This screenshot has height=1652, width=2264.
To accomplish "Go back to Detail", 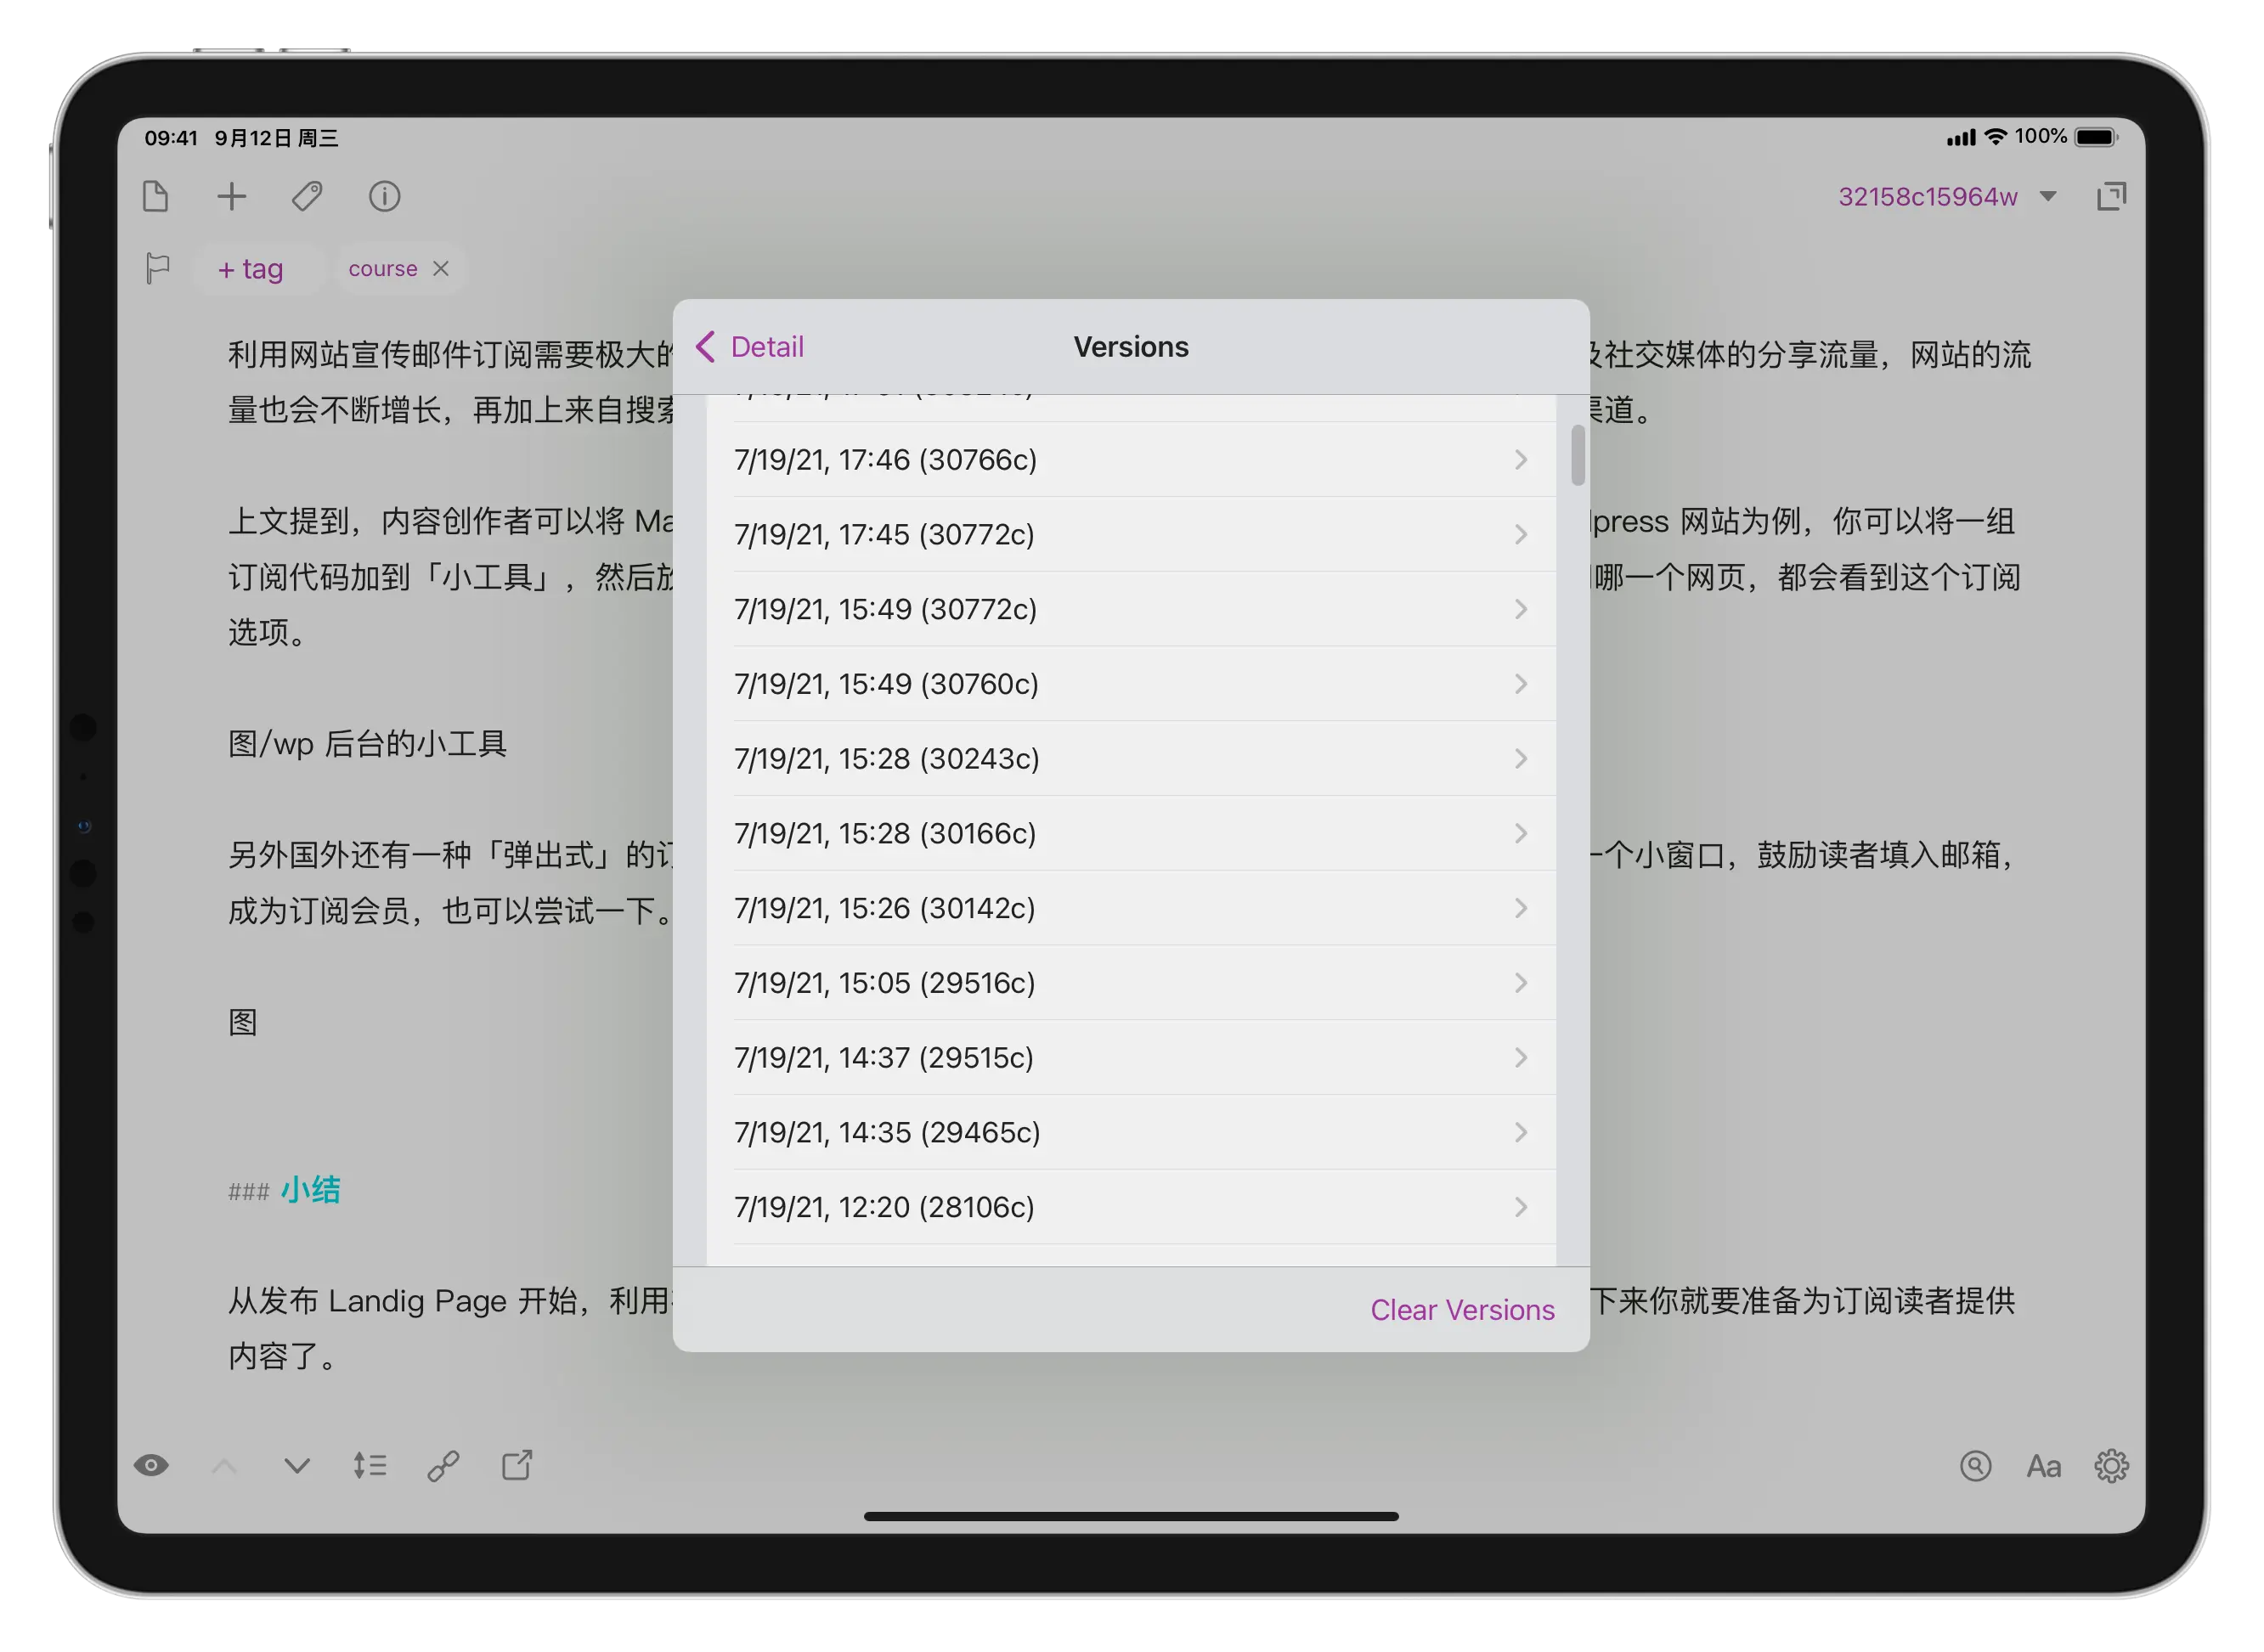I will coord(750,347).
